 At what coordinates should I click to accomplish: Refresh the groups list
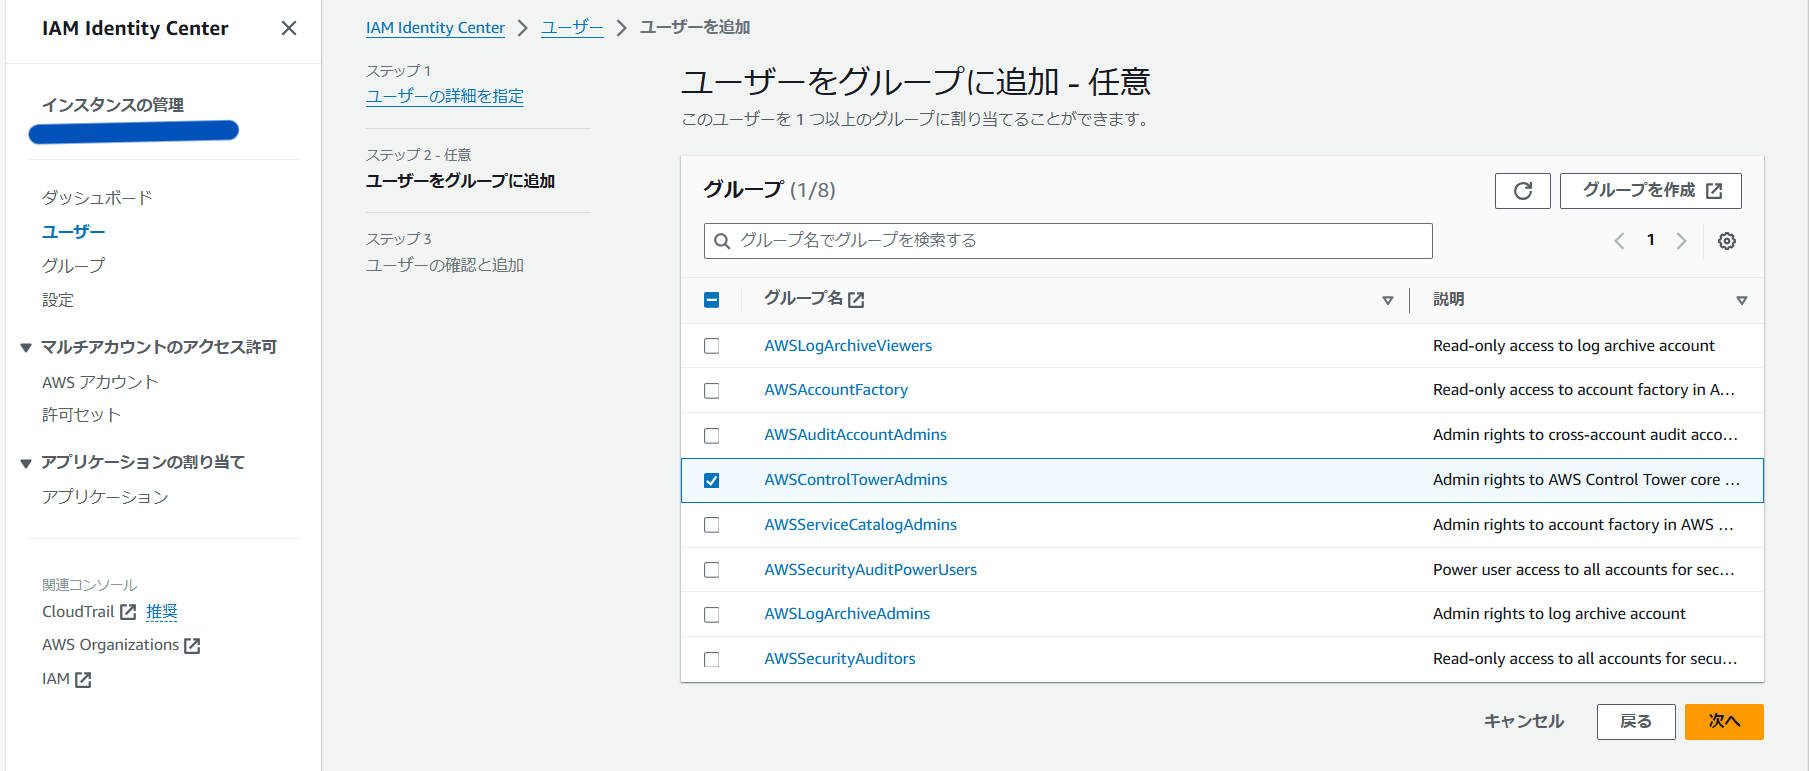click(1522, 191)
